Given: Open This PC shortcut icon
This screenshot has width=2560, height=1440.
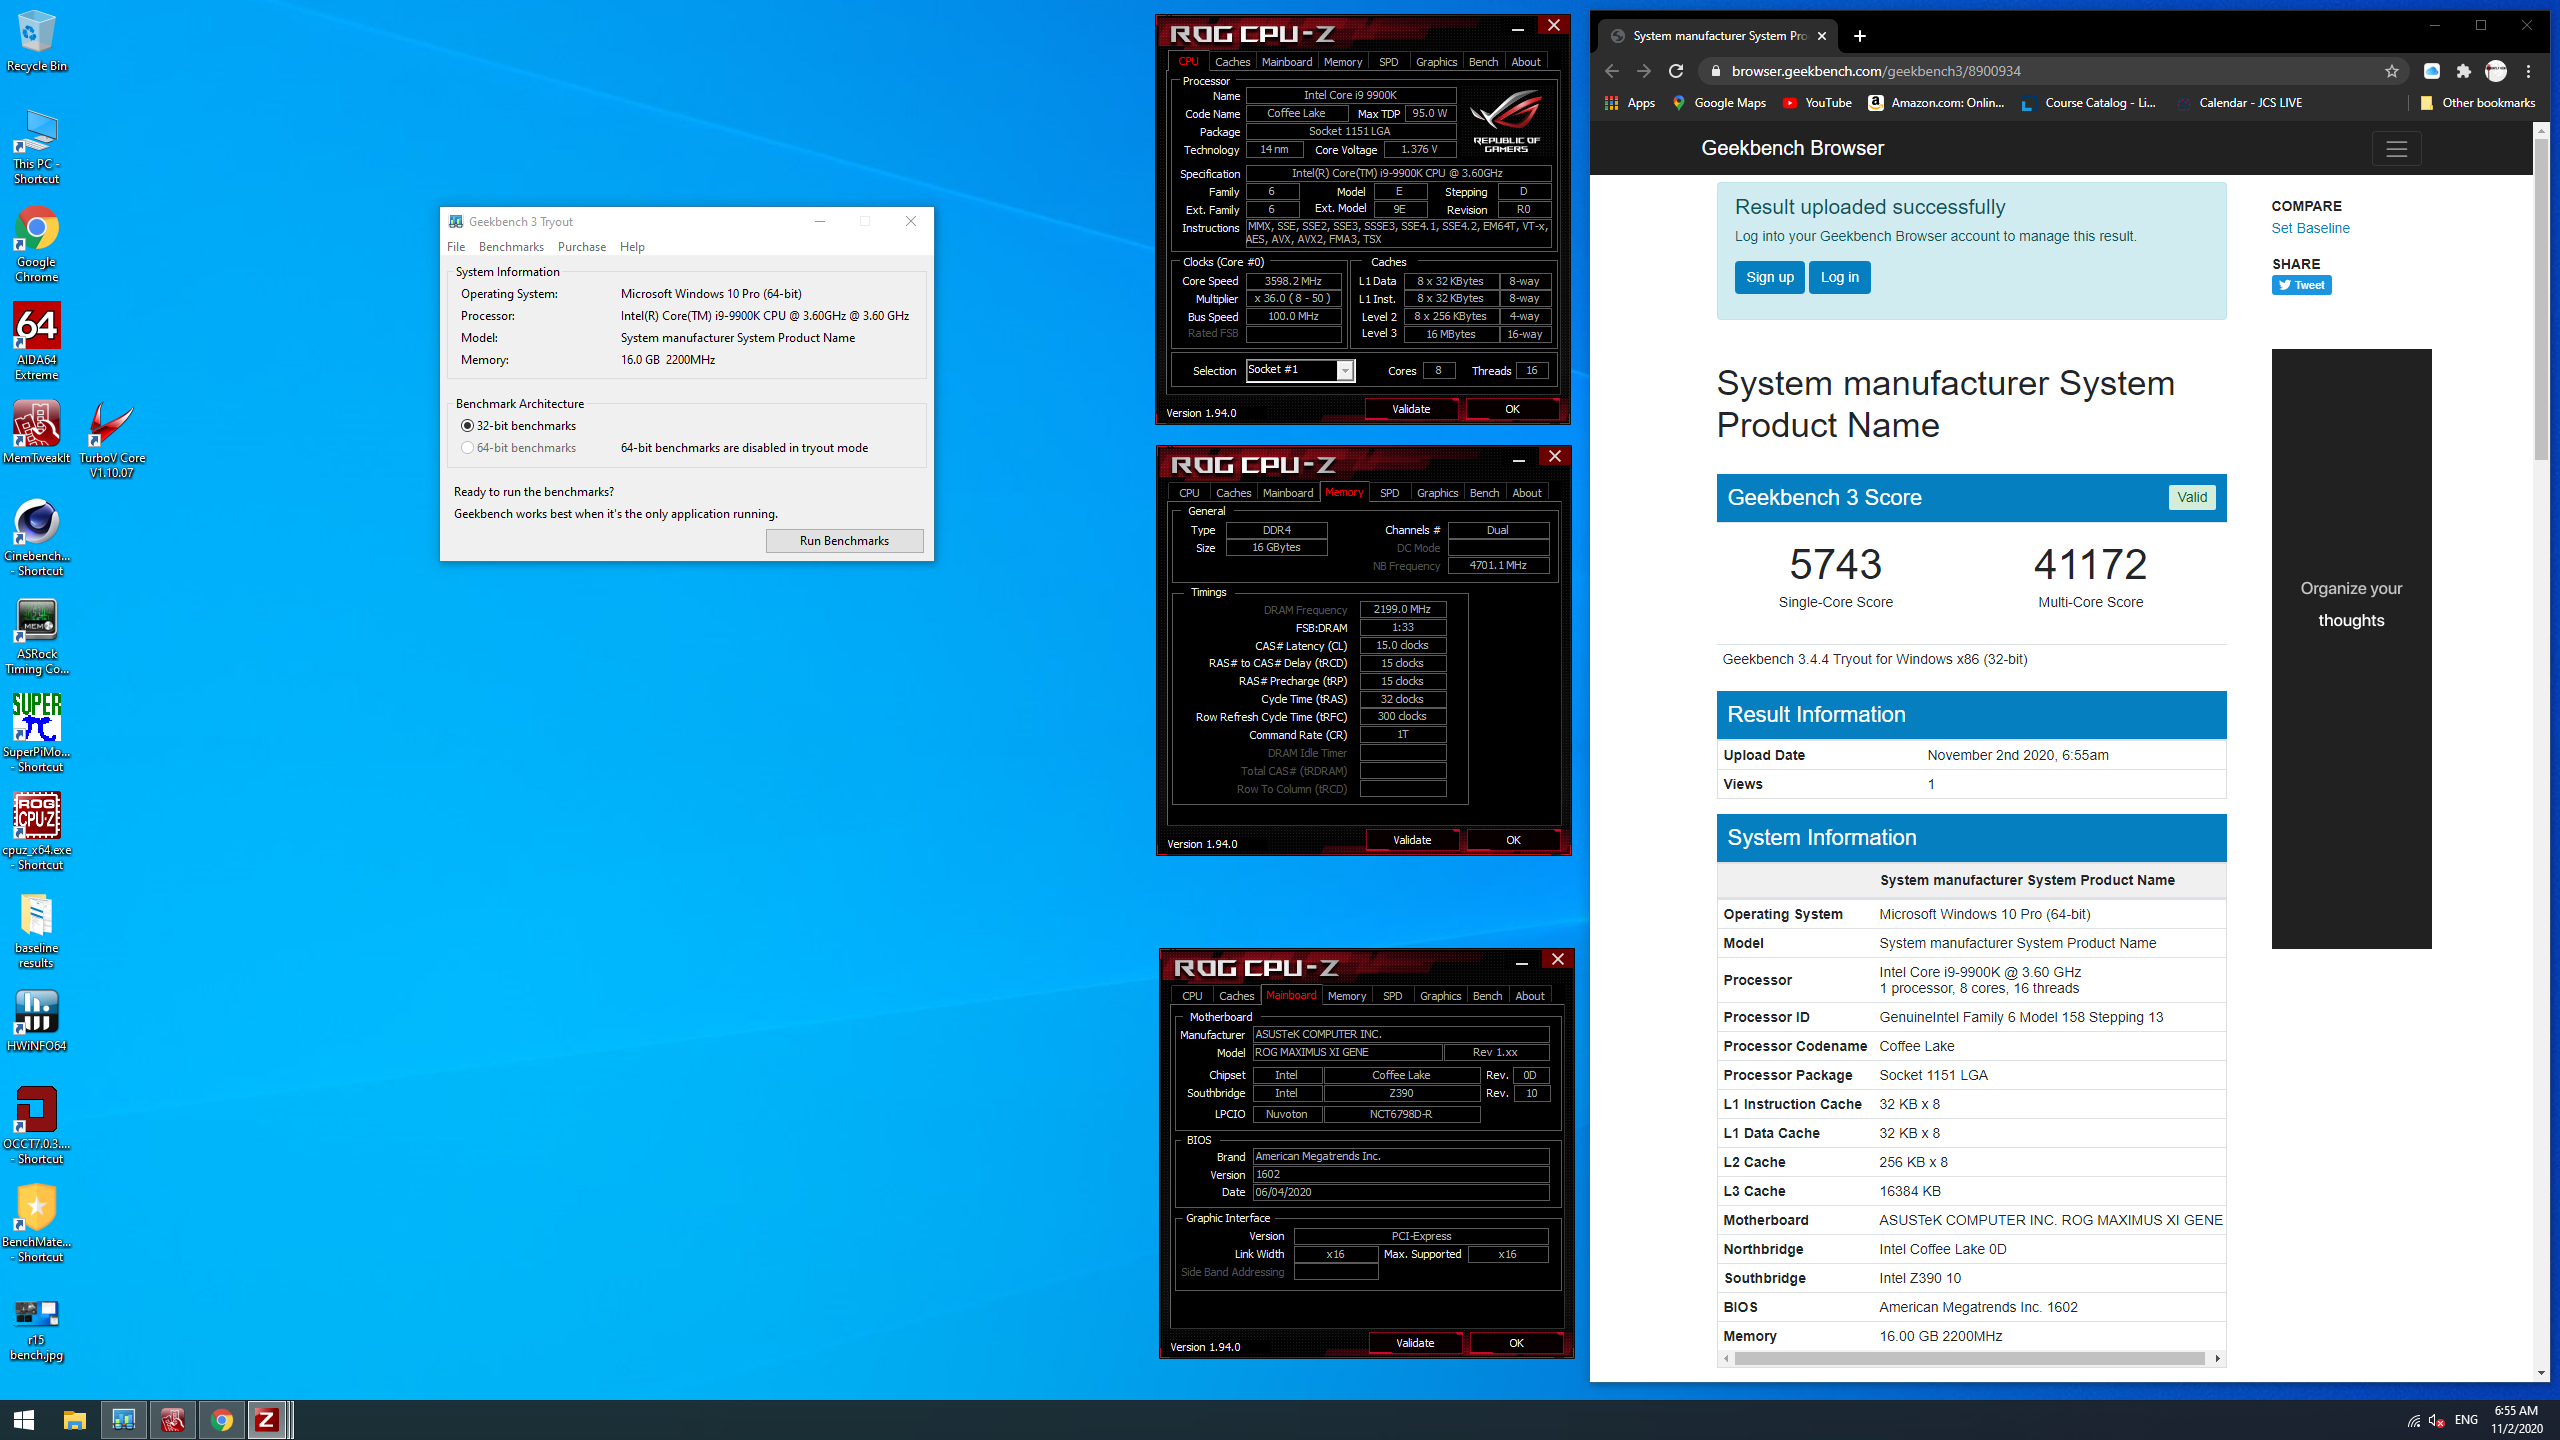Looking at the screenshot, I should pos(37,147).
